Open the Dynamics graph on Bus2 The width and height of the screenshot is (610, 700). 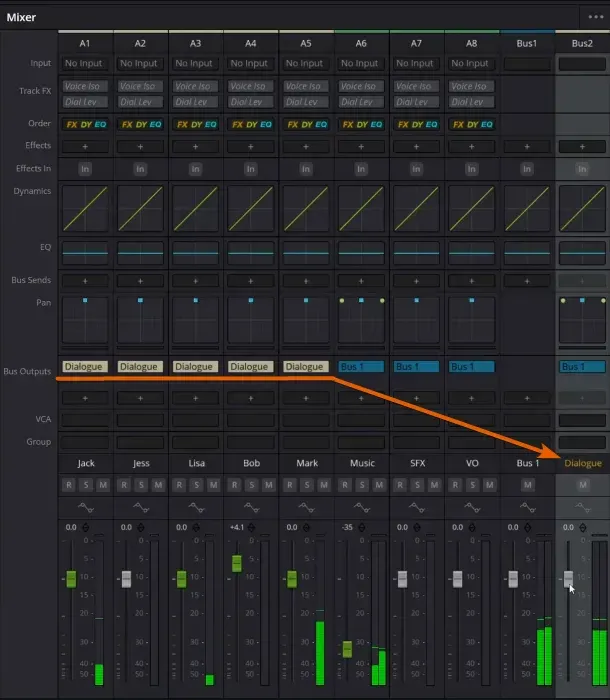click(x=582, y=208)
